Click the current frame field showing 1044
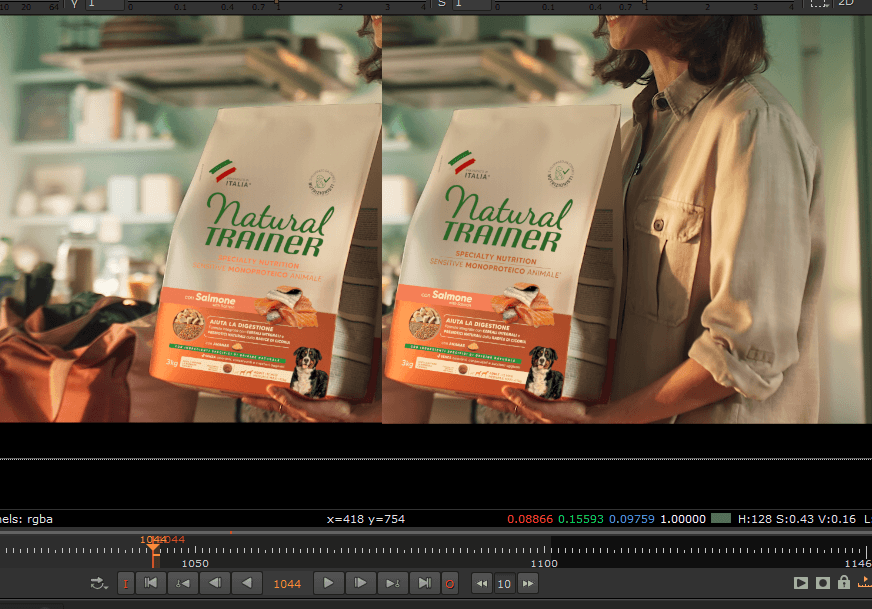This screenshot has height=609, width=872. [x=287, y=583]
